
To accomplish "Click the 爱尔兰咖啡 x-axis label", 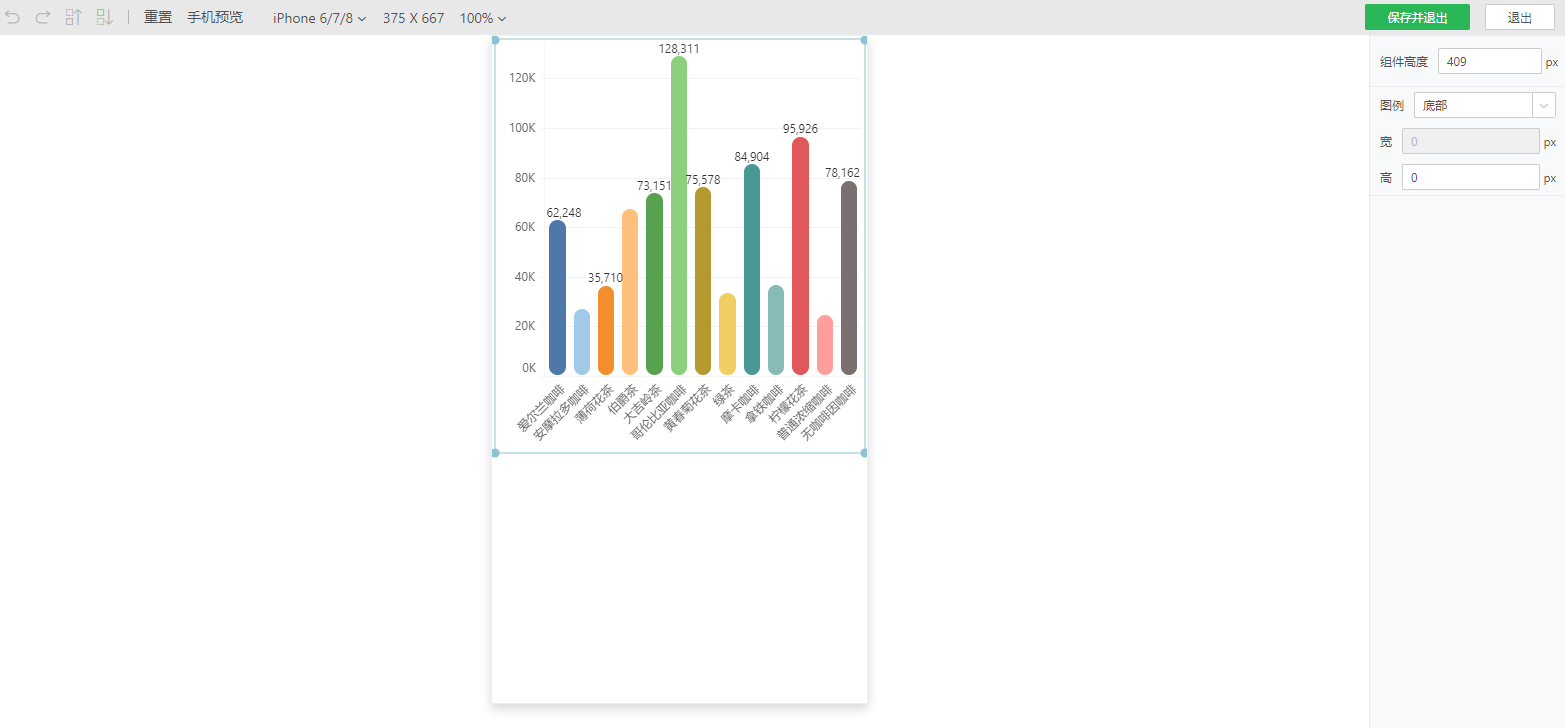I will click(541, 408).
